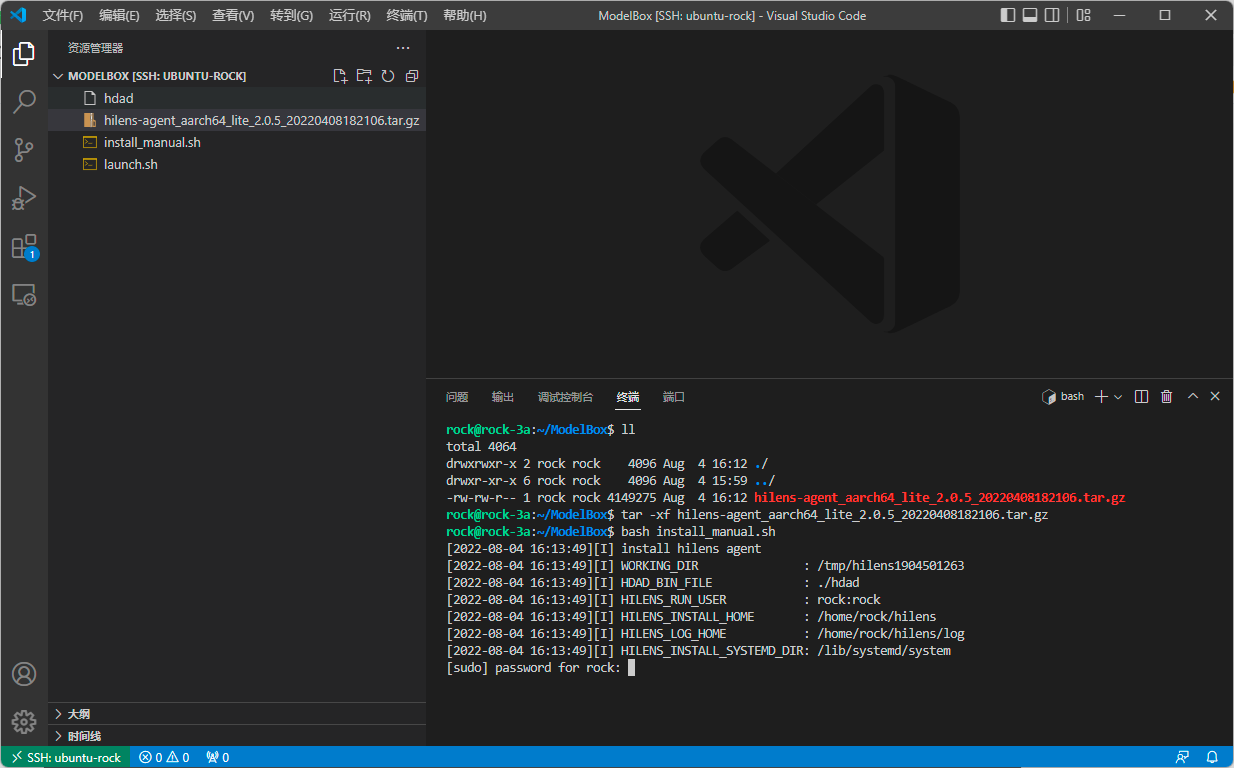
Task: Open the new terminal launch profile dropdown
Action: (1118, 397)
